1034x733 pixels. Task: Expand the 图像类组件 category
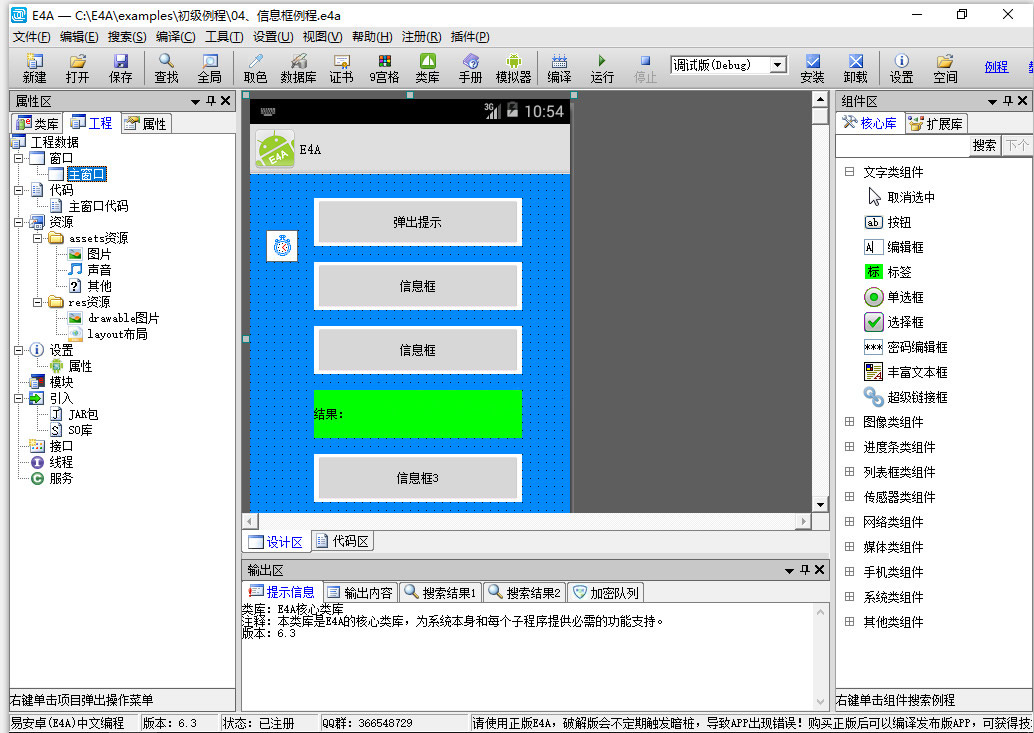click(x=850, y=422)
